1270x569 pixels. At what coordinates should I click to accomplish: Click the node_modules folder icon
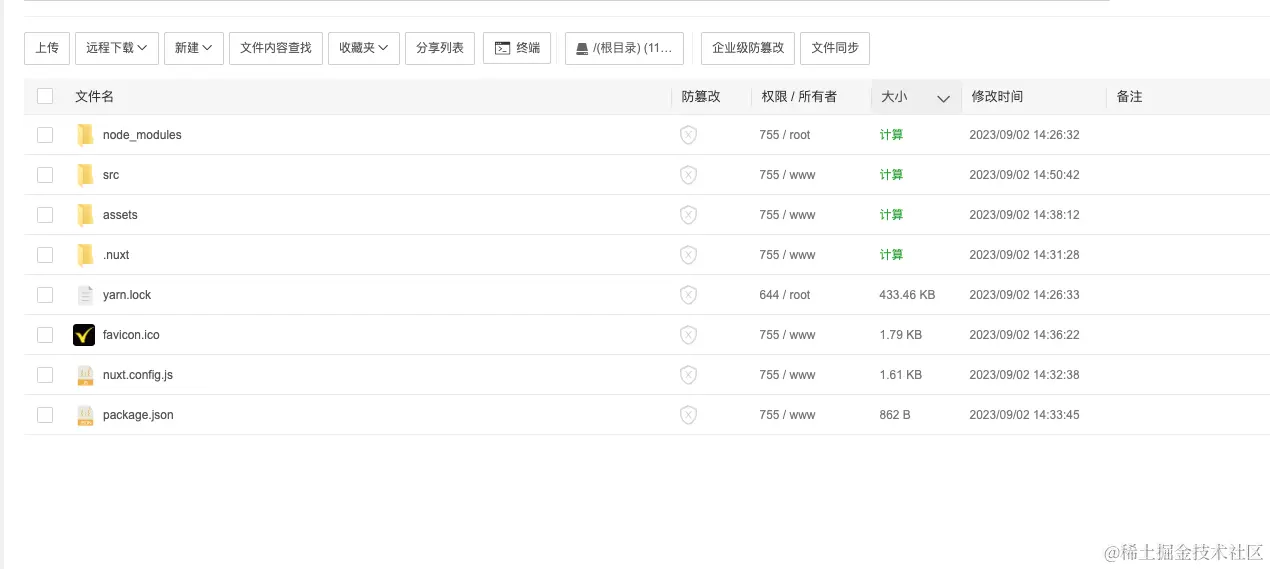click(x=85, y=135)
